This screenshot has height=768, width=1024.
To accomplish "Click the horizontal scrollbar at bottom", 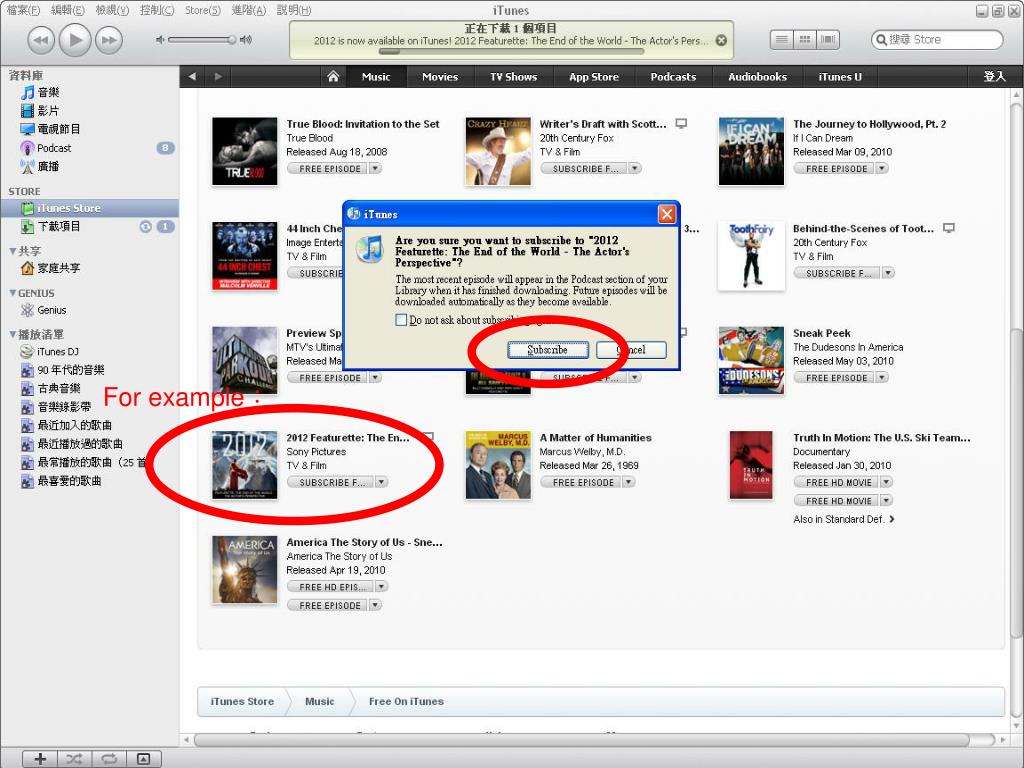I will 581,739.
